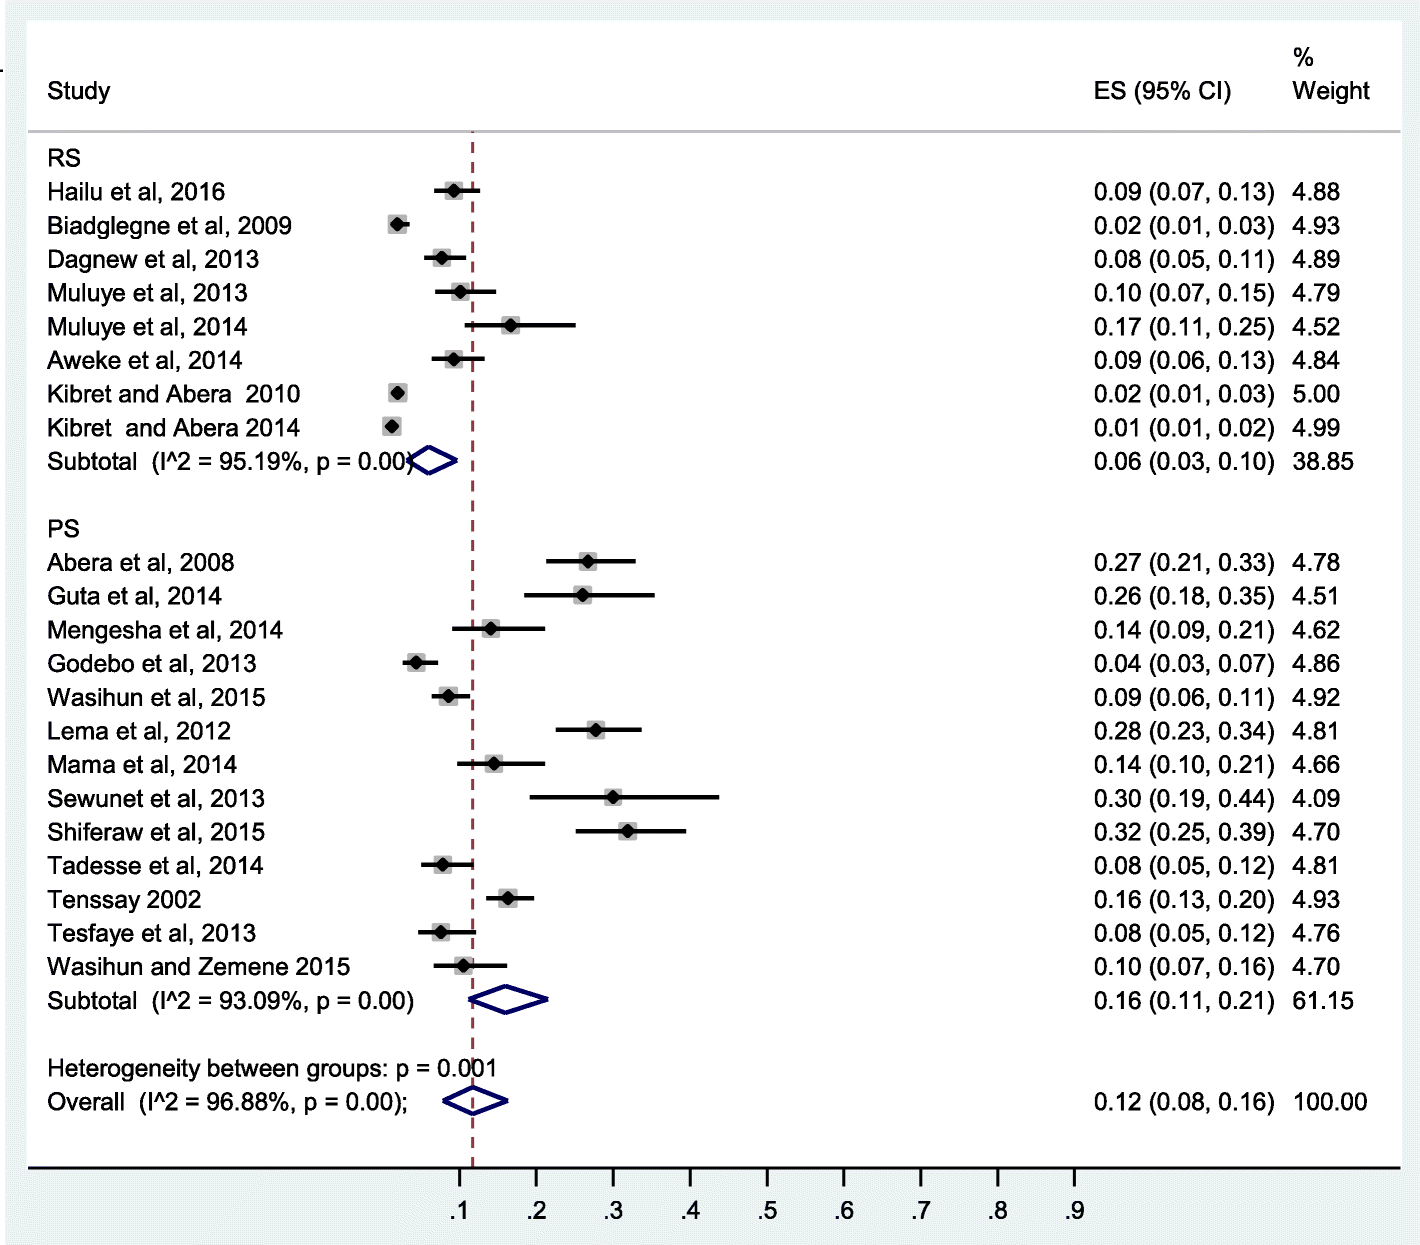Click study label 'Lema et al, 2012'
Screen dimensions: 1420x1245
pos(139,731)
